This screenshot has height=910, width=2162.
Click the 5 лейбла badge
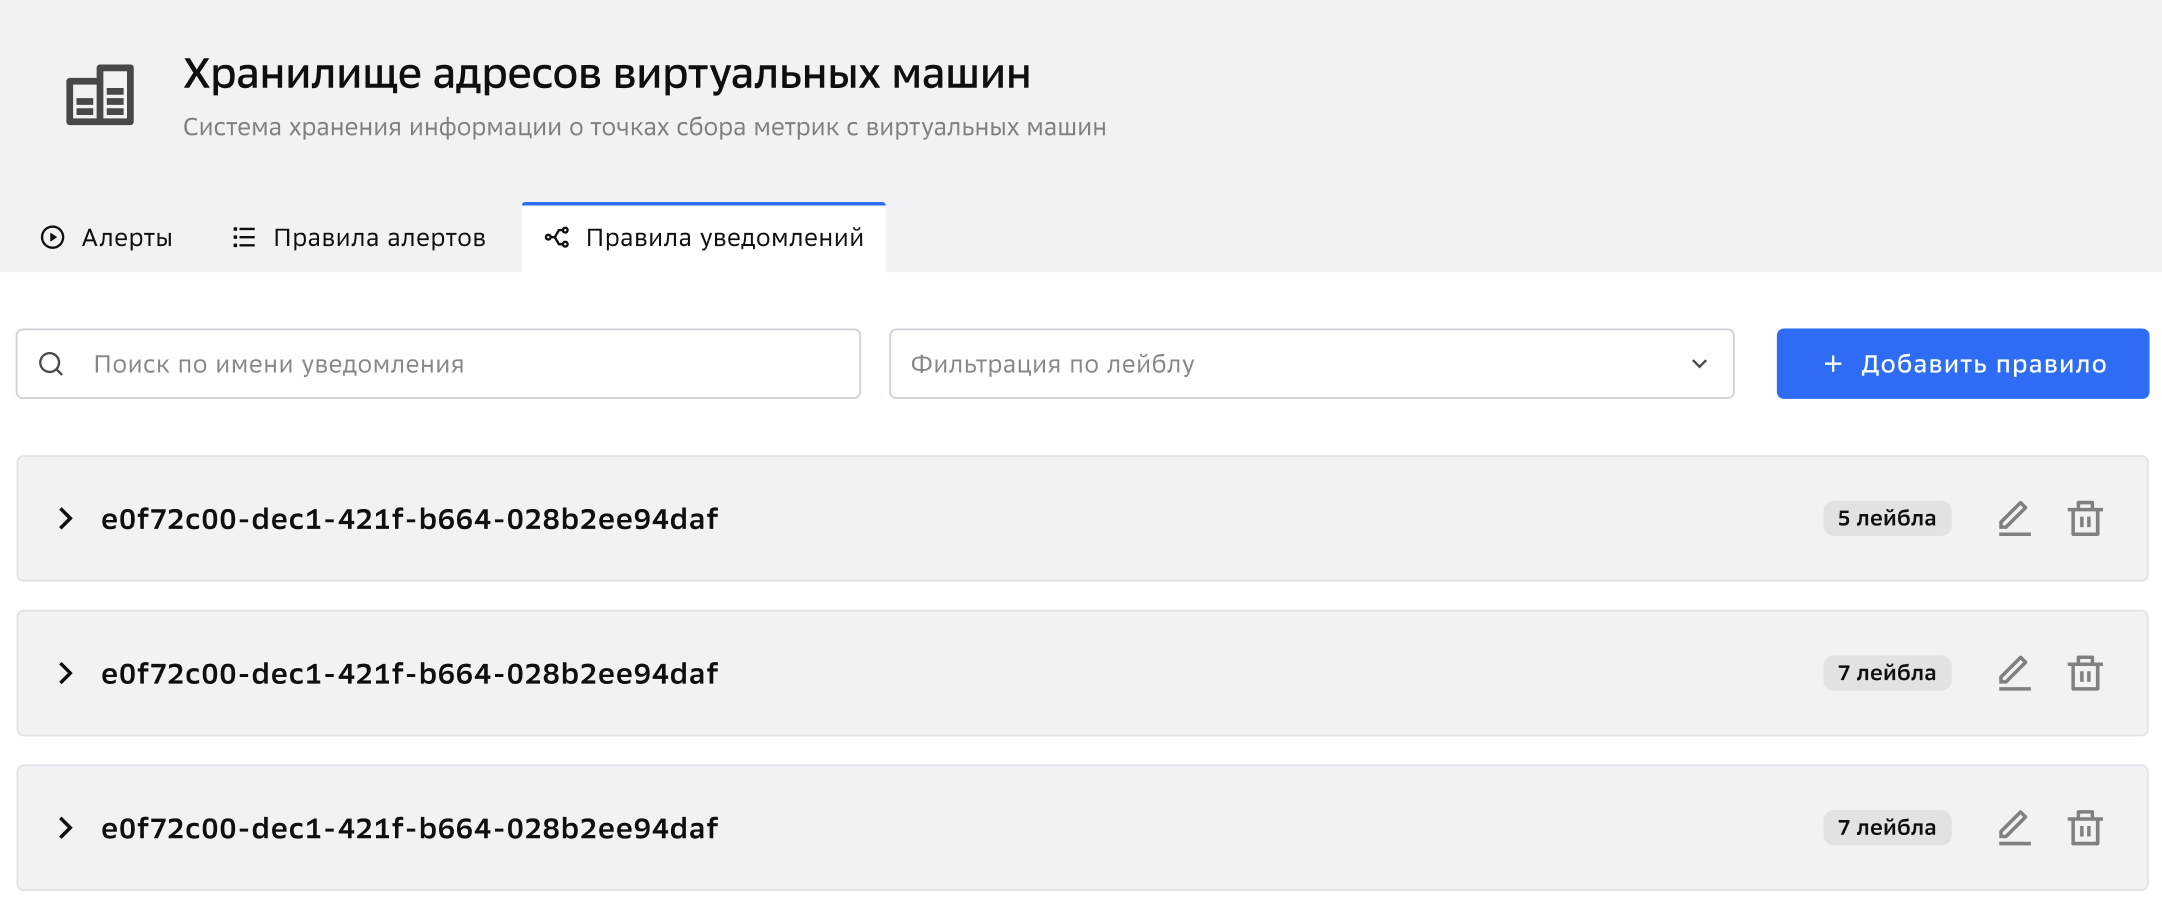pos(1887,518)
